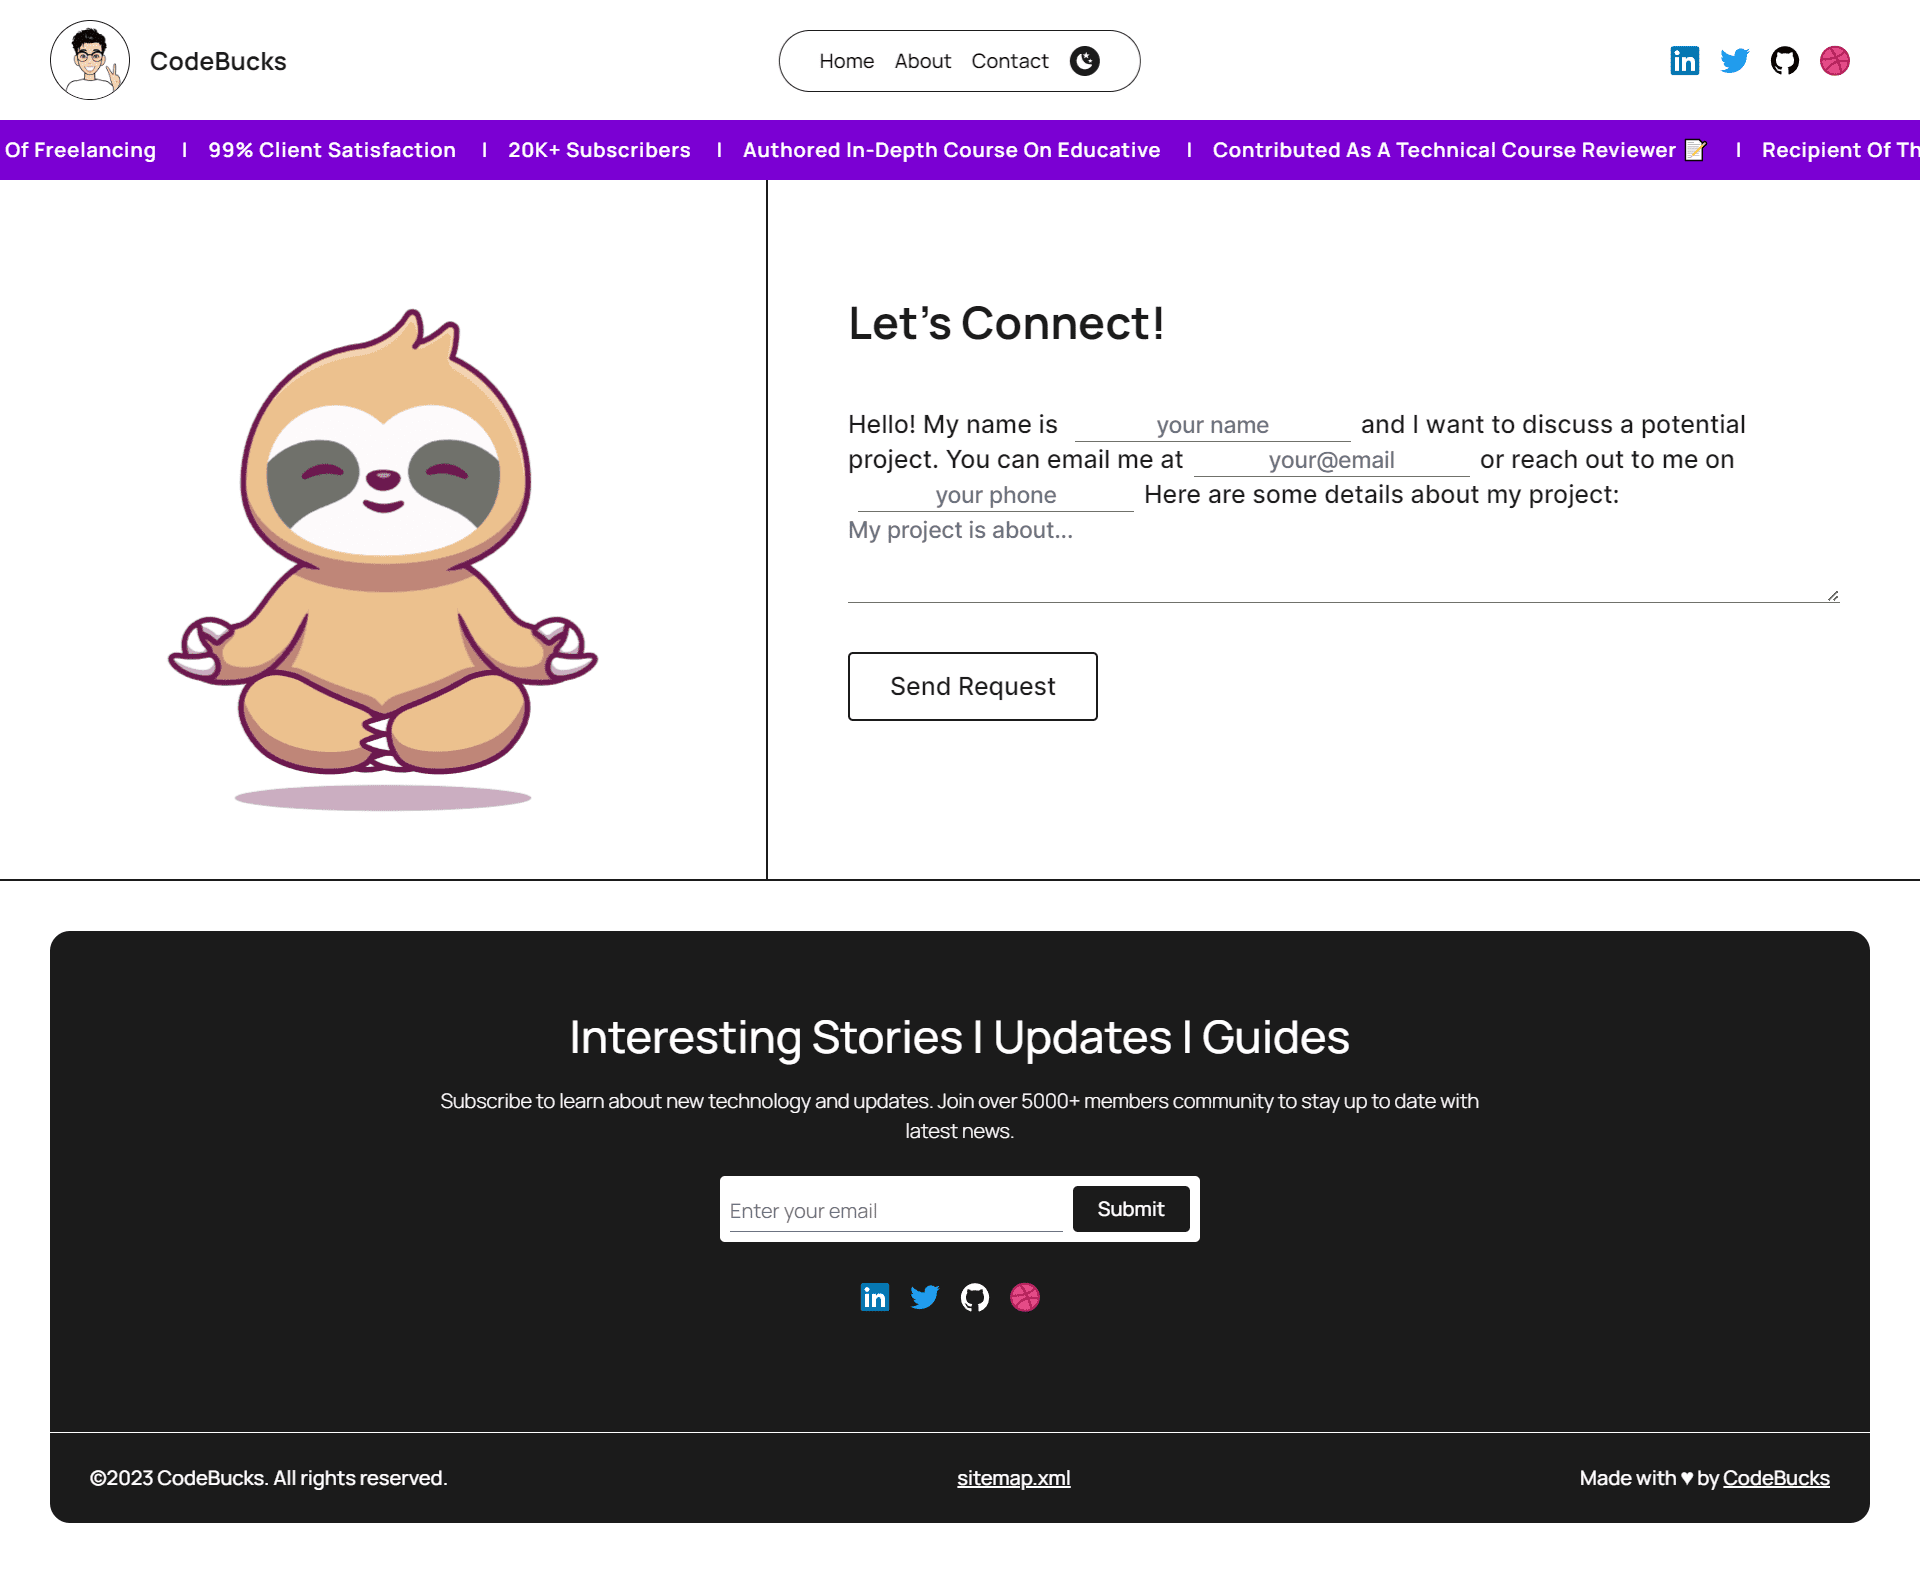Click the 'your@email' input field
1920x1573 pixels.
point(1331,460)
